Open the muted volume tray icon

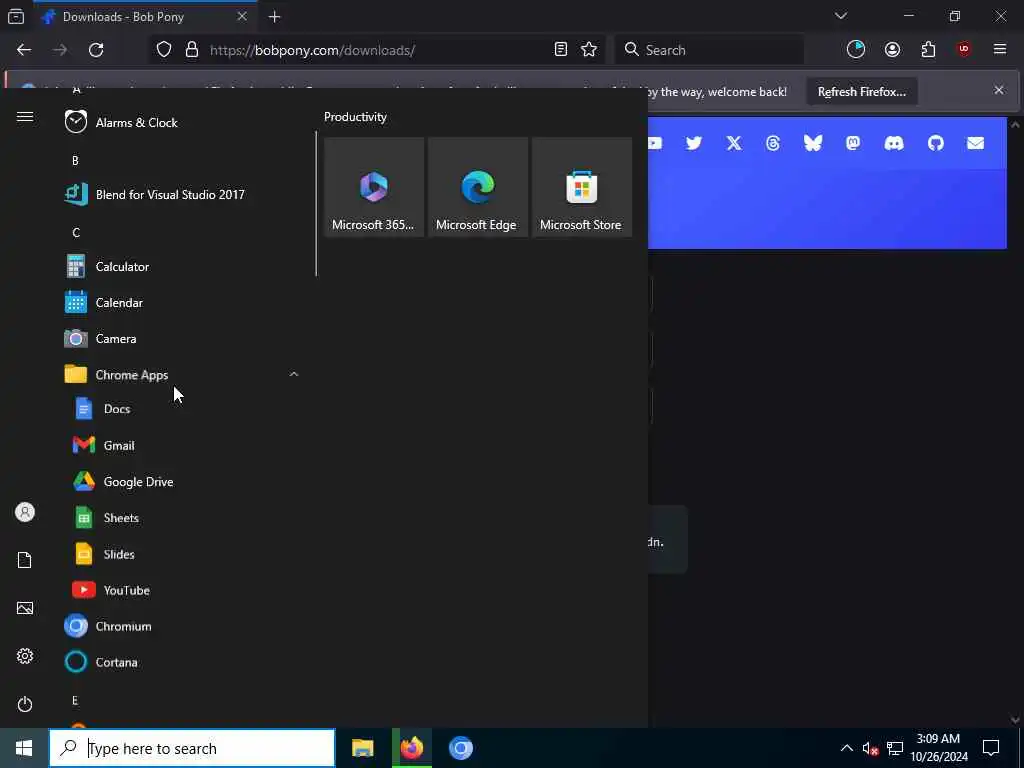[x=870, y=748]
